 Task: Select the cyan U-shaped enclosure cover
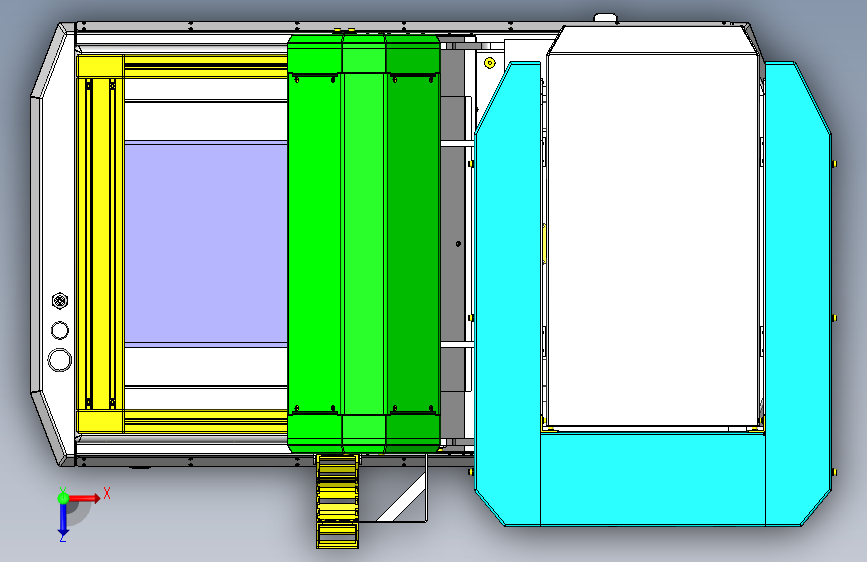tap(652, 478)
